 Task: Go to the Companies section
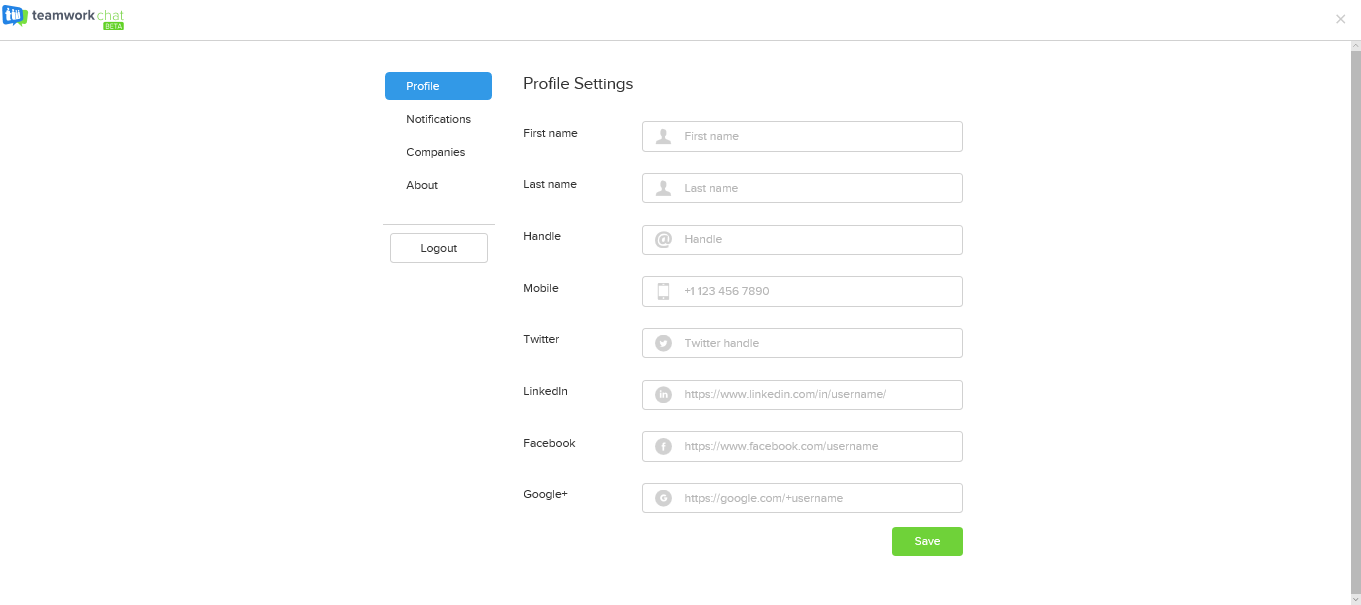[436, 152]
